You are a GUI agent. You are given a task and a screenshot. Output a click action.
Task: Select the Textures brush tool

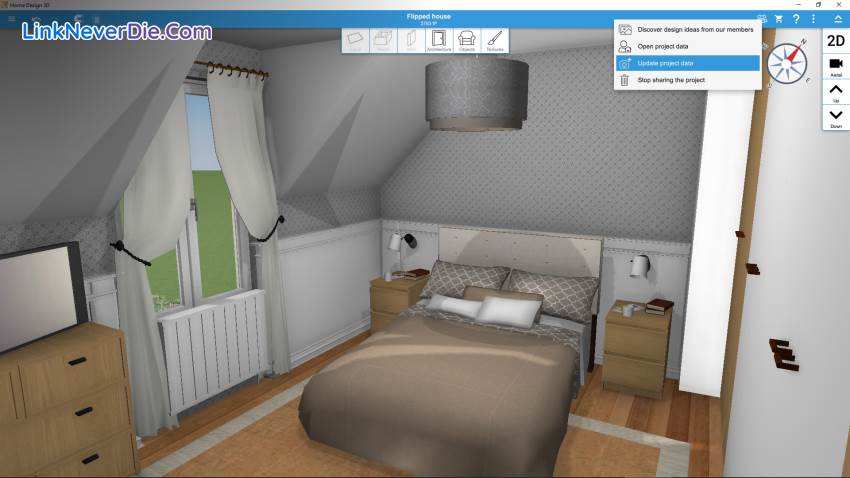point(494,40)
